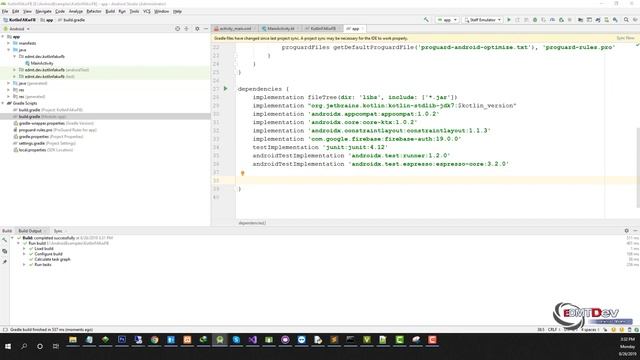Click the Debug app bug icon in toolbar

(x=535, y=20)
